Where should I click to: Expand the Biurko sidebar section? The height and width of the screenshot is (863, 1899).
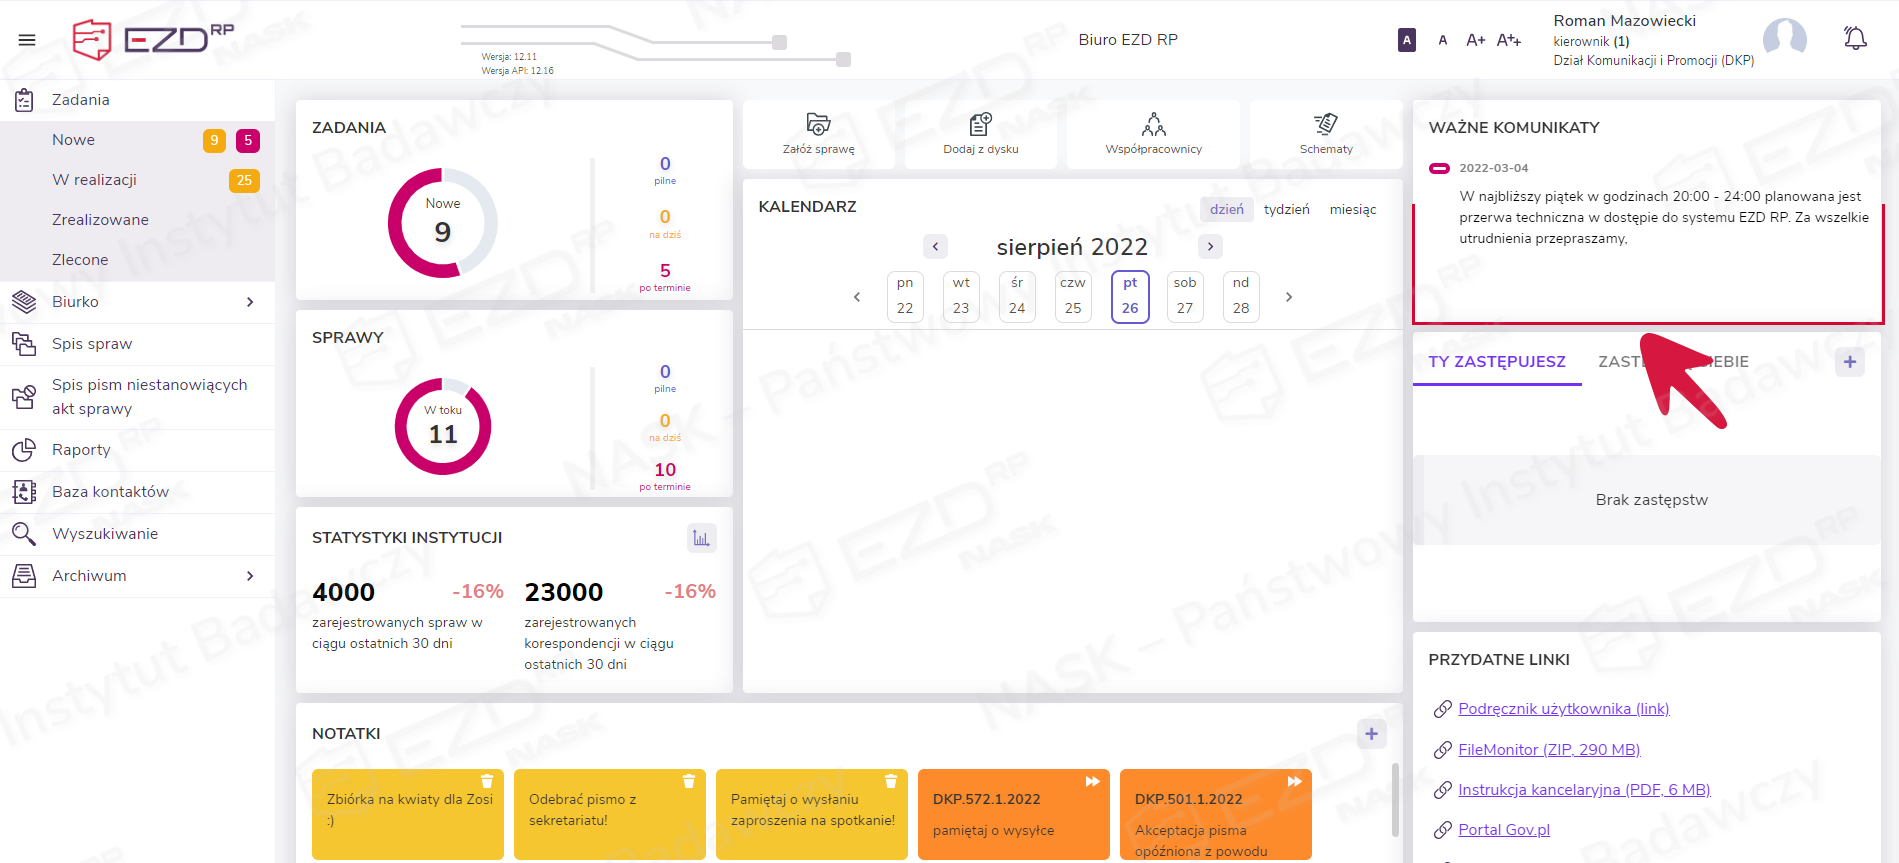point(250,302)
